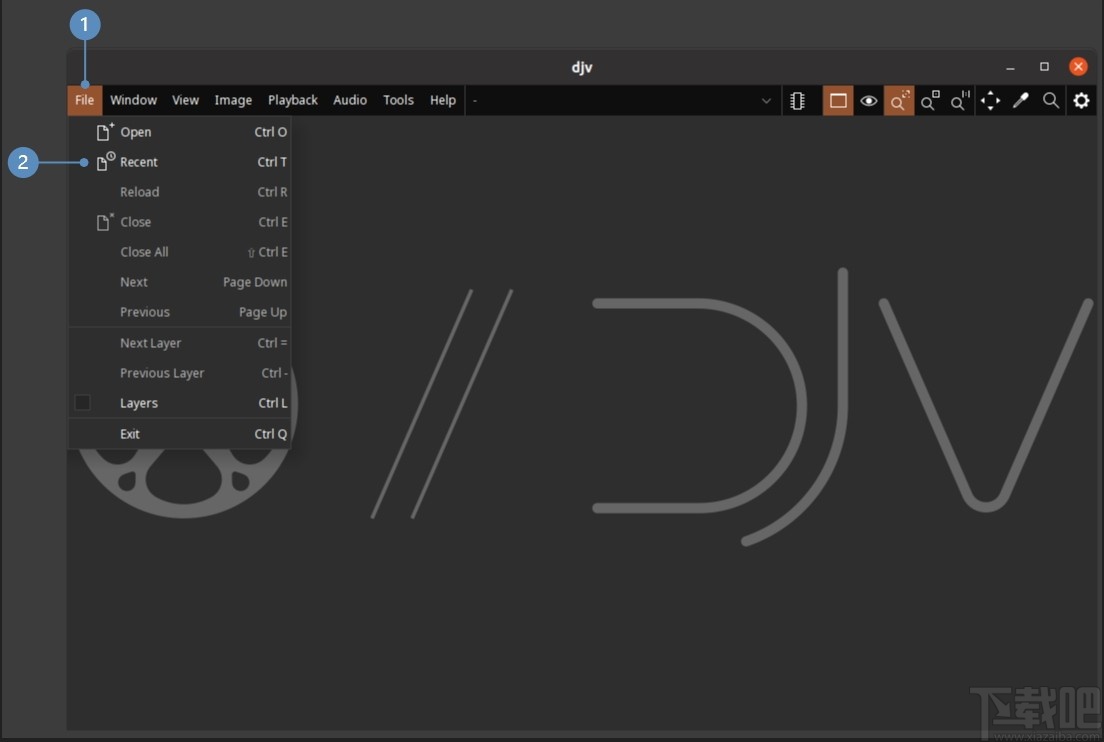Open the Playback menu

pyautogui.click(x=292, y=100)
